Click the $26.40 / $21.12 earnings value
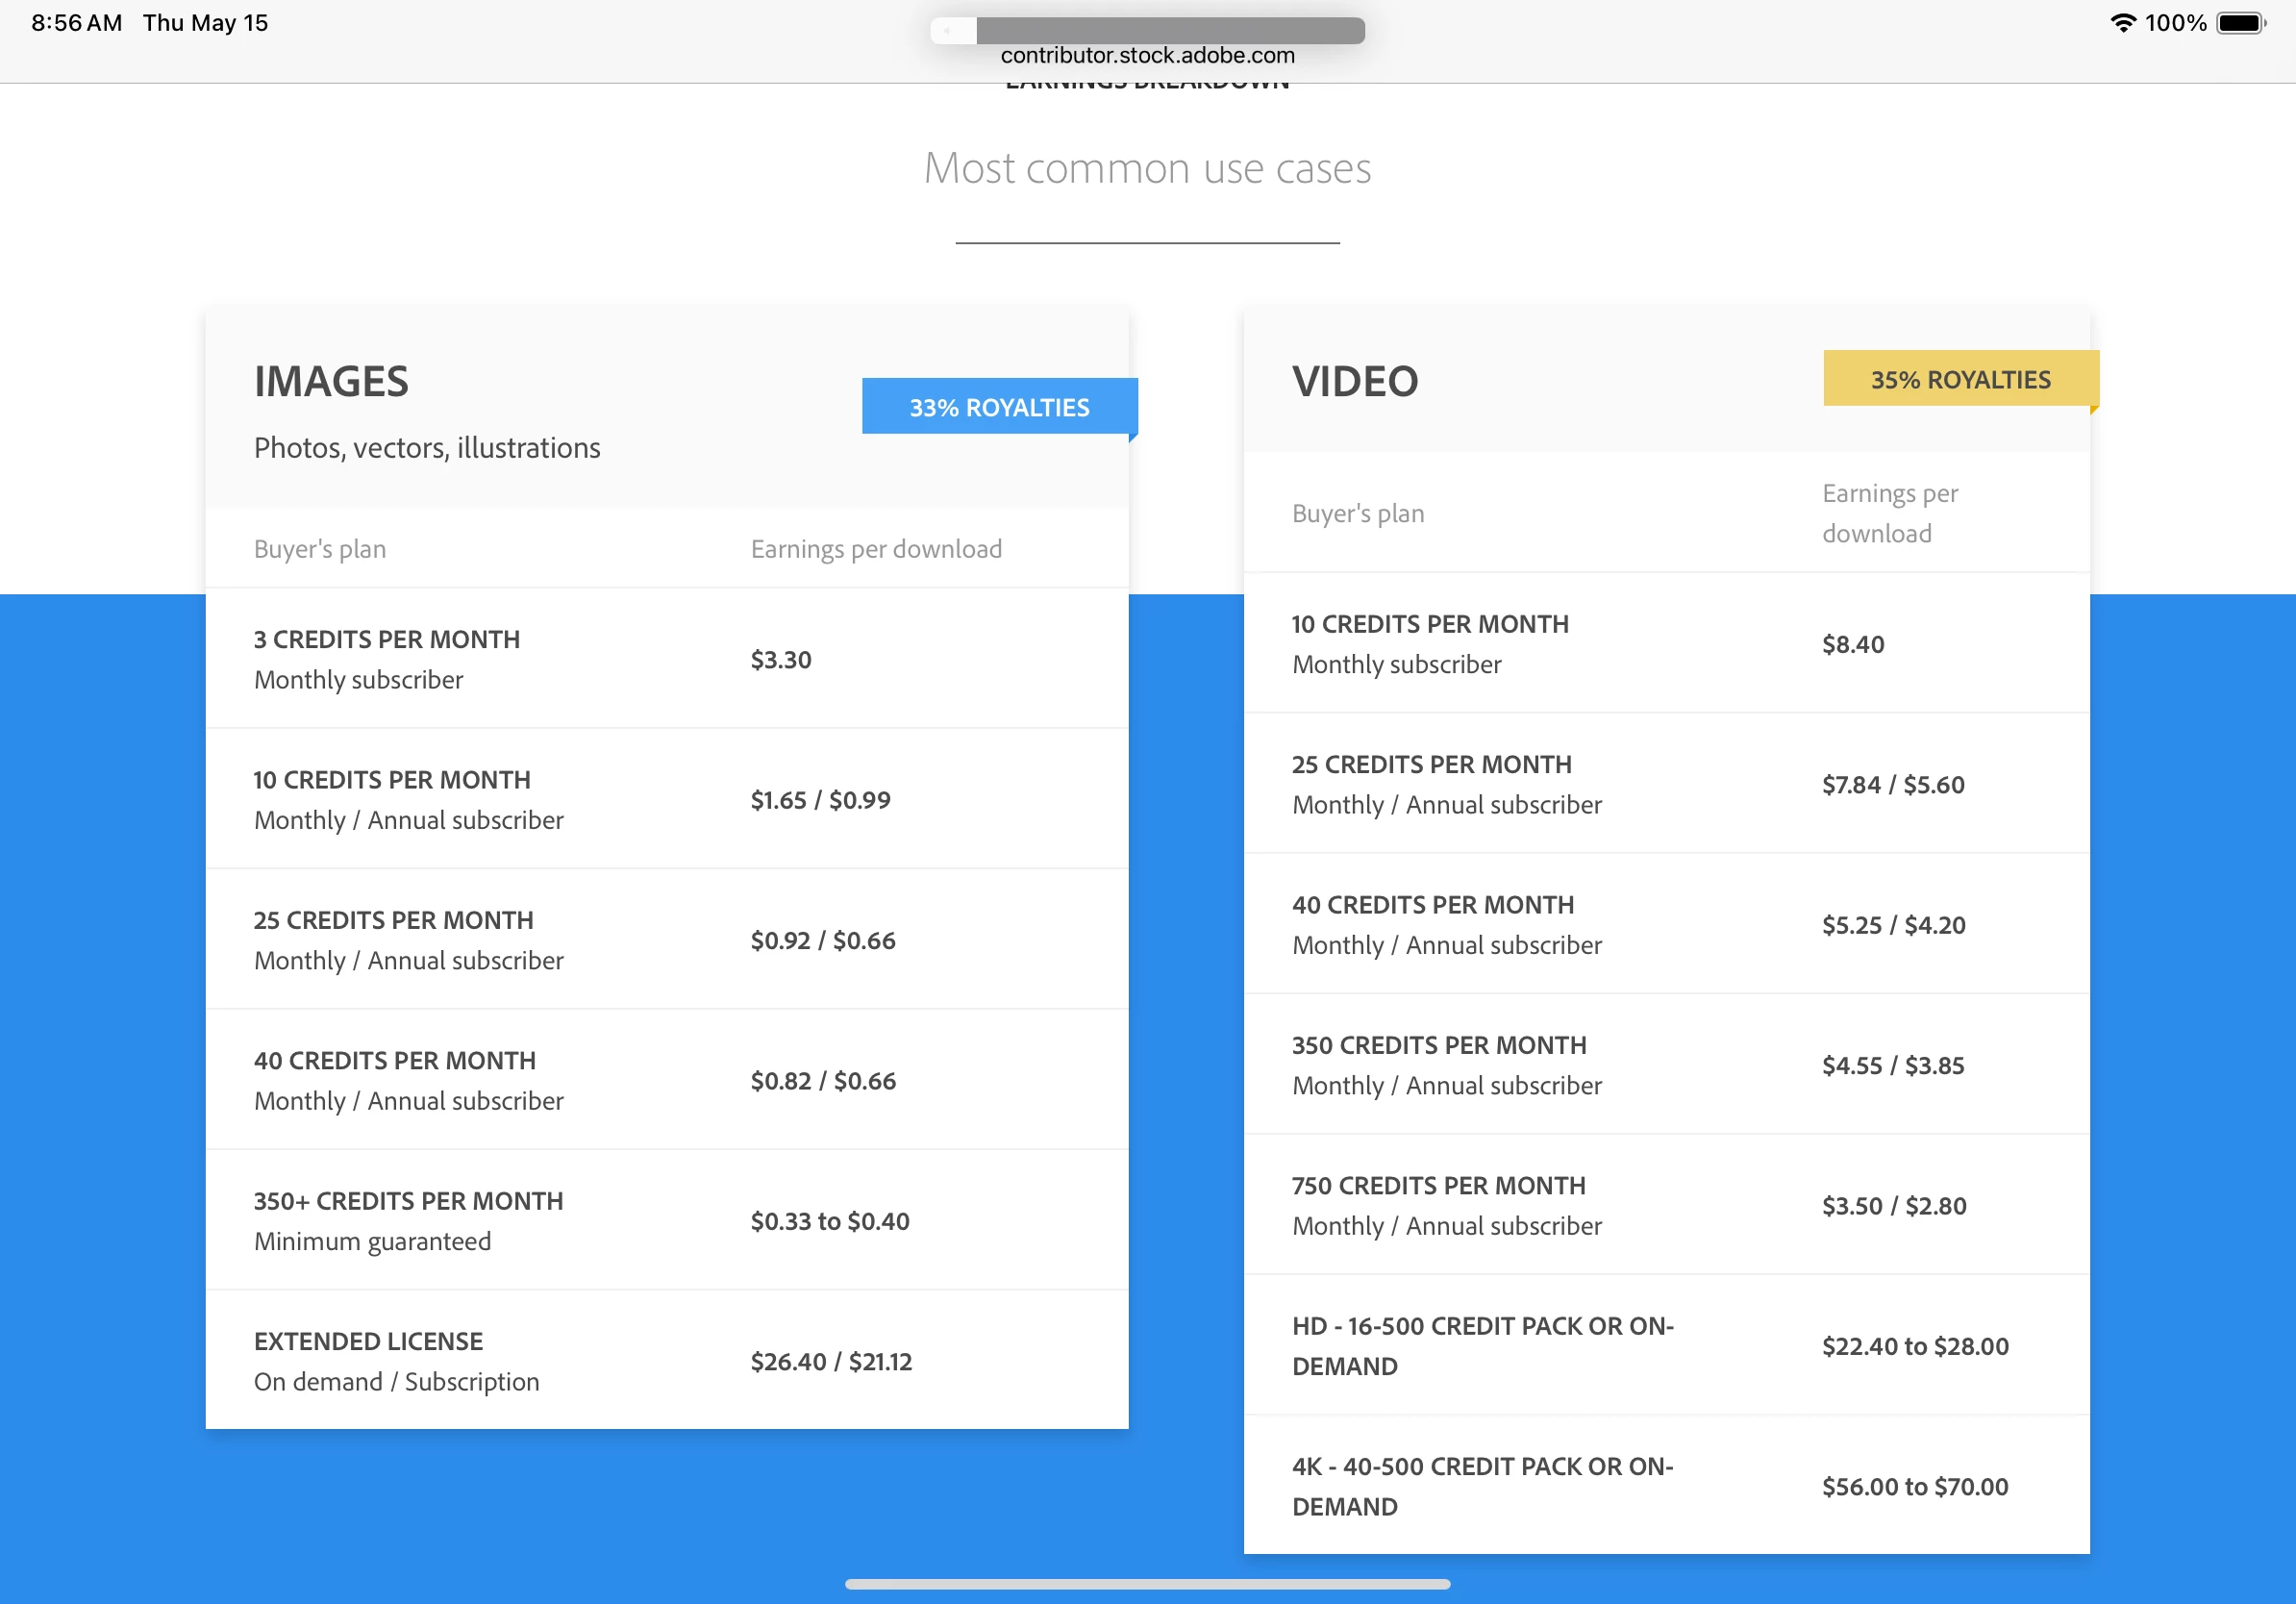Screen dimensions: 2296x1604 click(831, 1361)
